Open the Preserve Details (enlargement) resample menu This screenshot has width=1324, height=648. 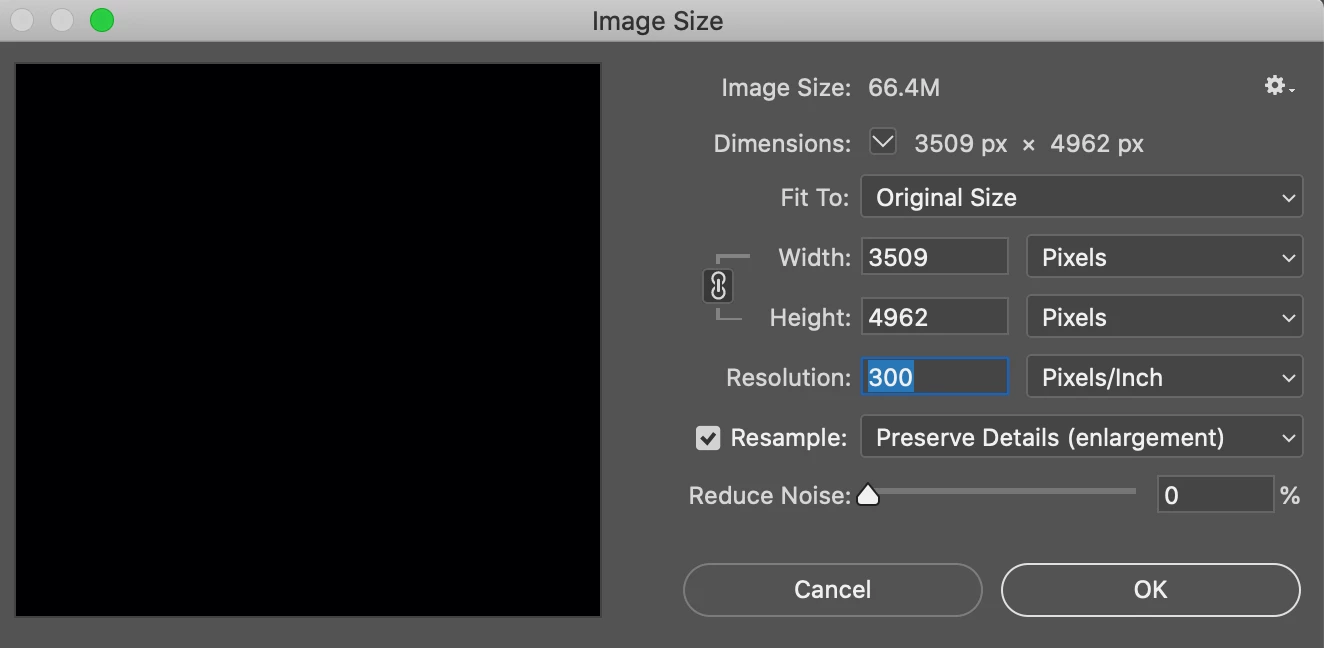point(1082,437)
